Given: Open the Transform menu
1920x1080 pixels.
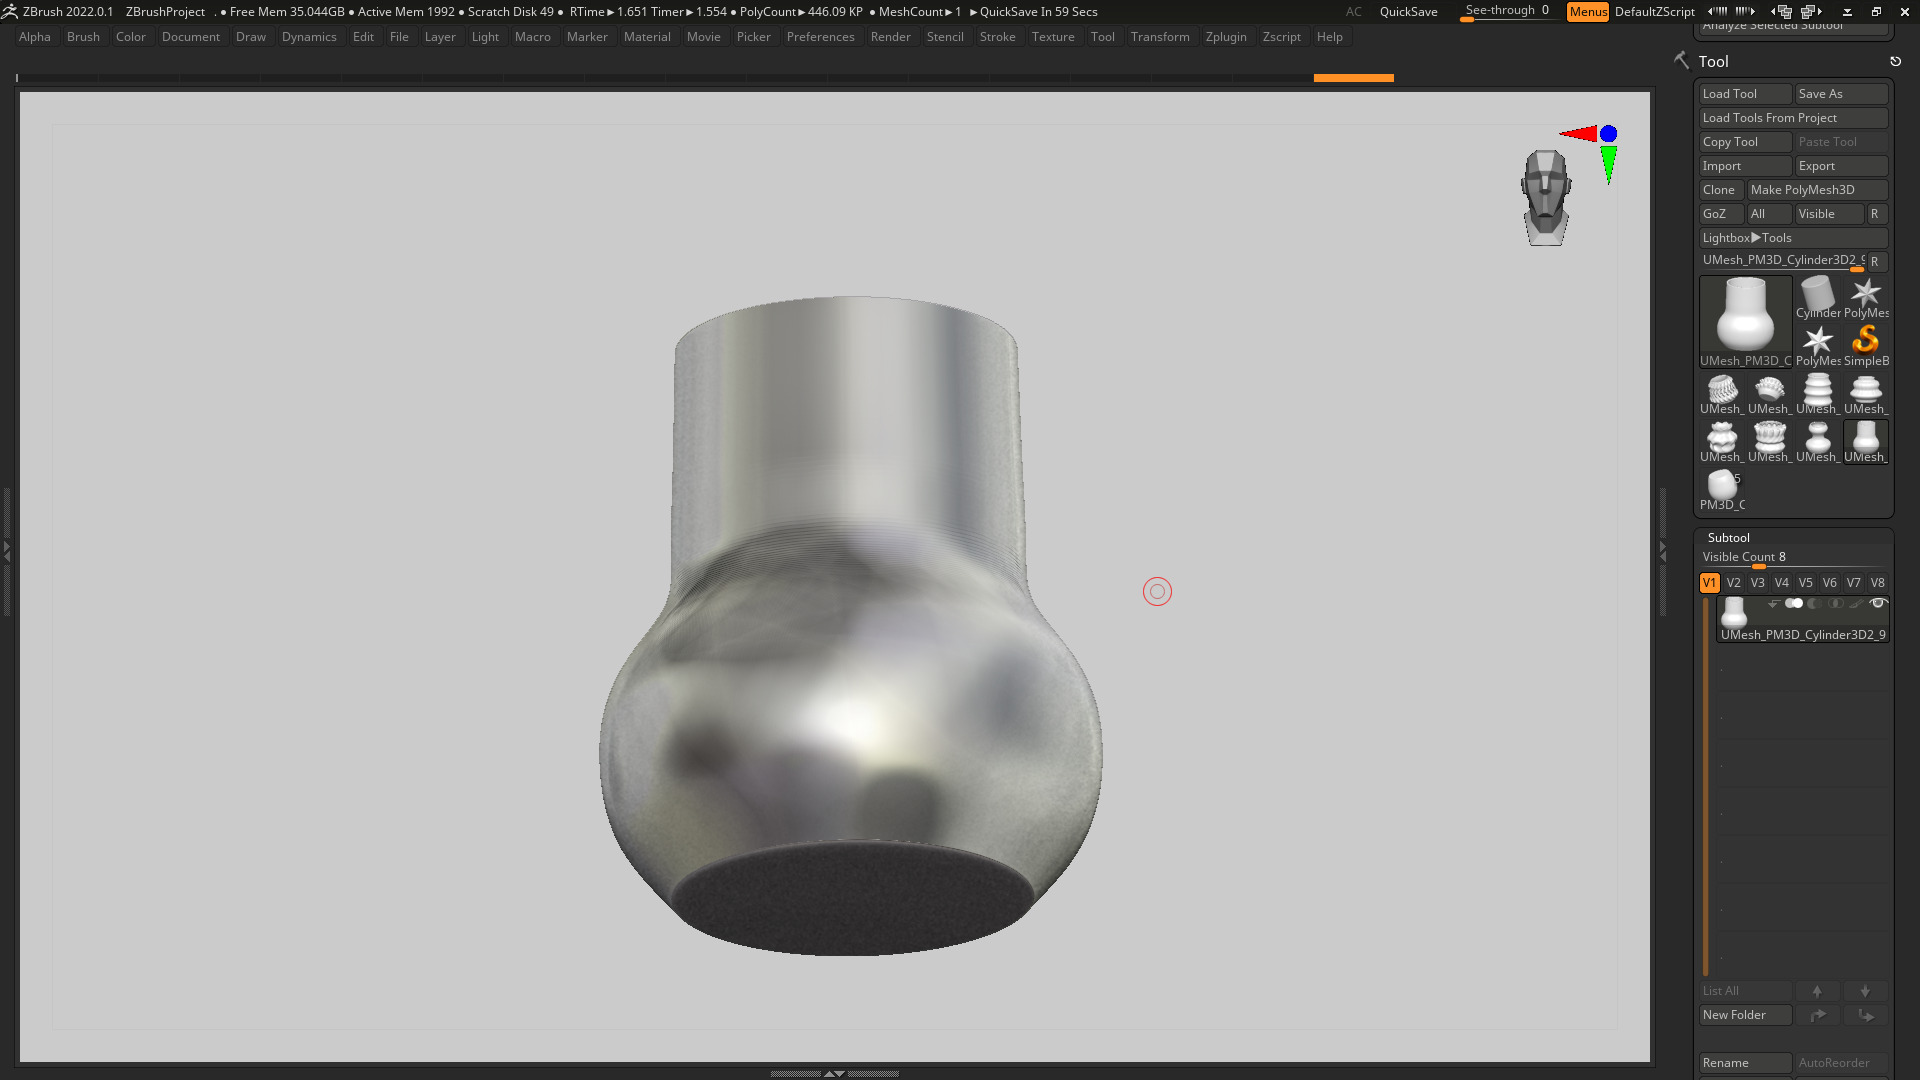Looking at the screenshot, I should (1160, 37).
